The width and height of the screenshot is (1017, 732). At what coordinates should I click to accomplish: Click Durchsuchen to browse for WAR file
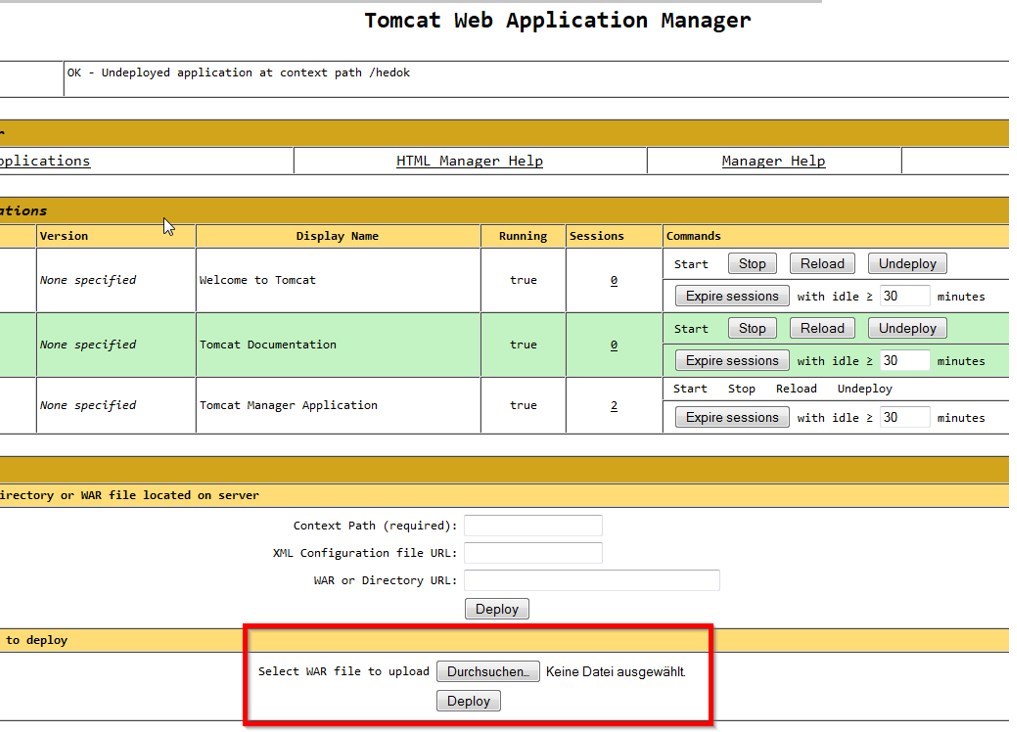coord(488,671)
